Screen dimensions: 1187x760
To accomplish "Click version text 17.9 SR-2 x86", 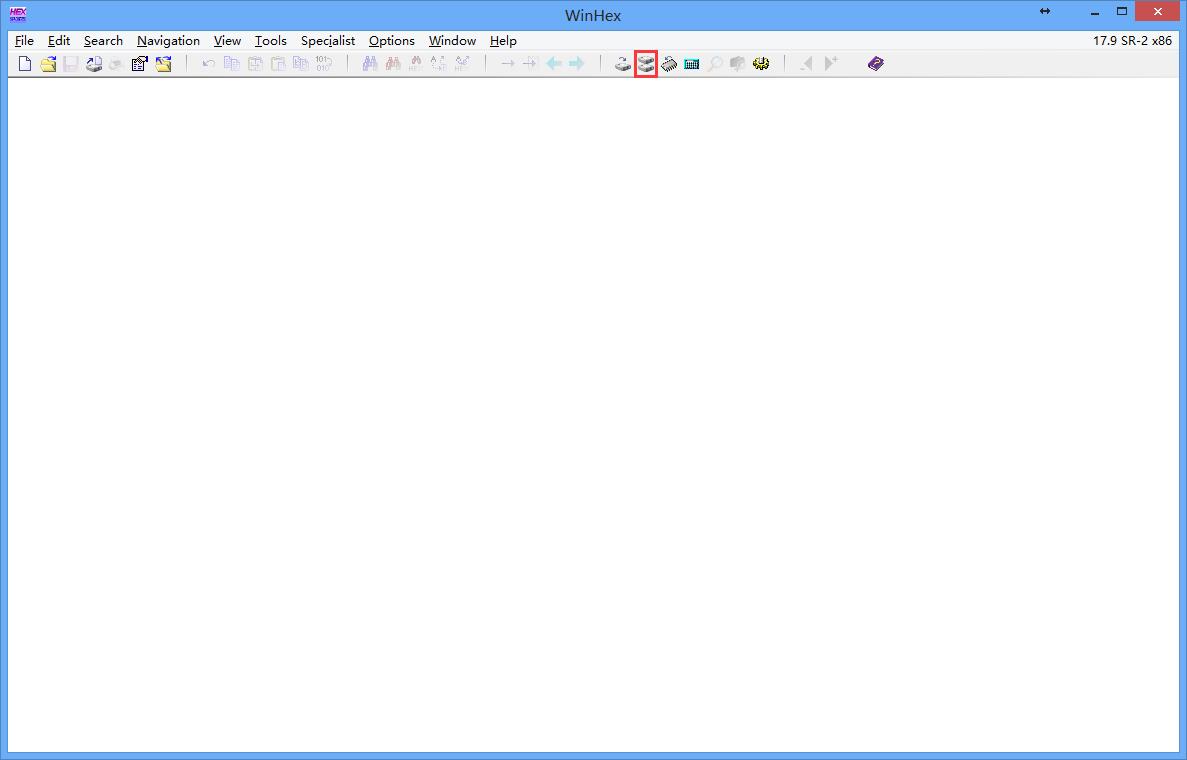I will click(1132, 41).
